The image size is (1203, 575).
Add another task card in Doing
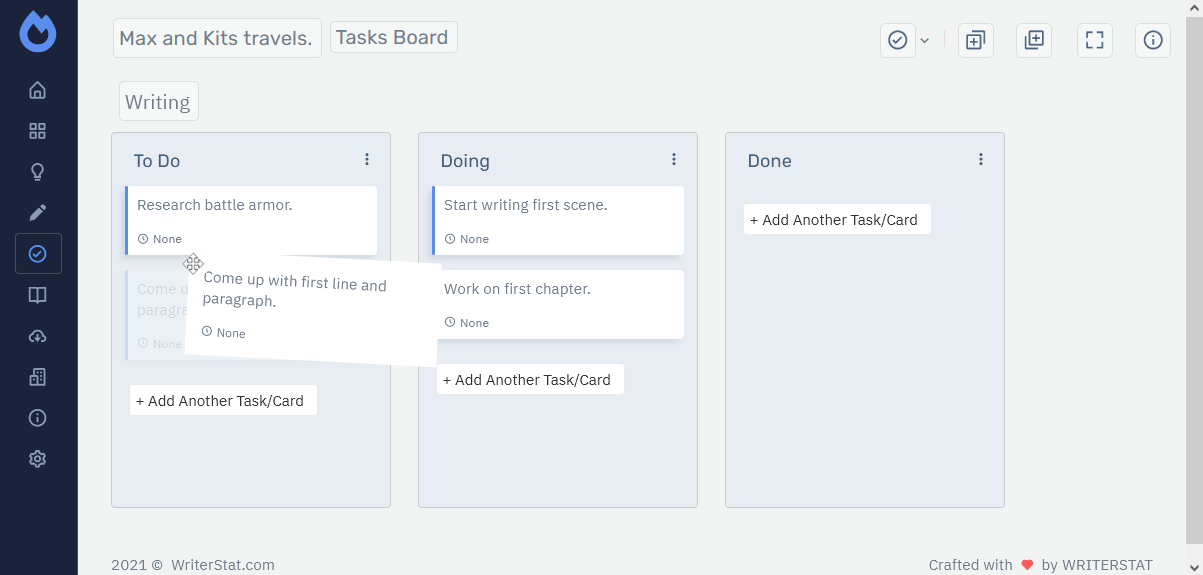(x=530, y=380)
